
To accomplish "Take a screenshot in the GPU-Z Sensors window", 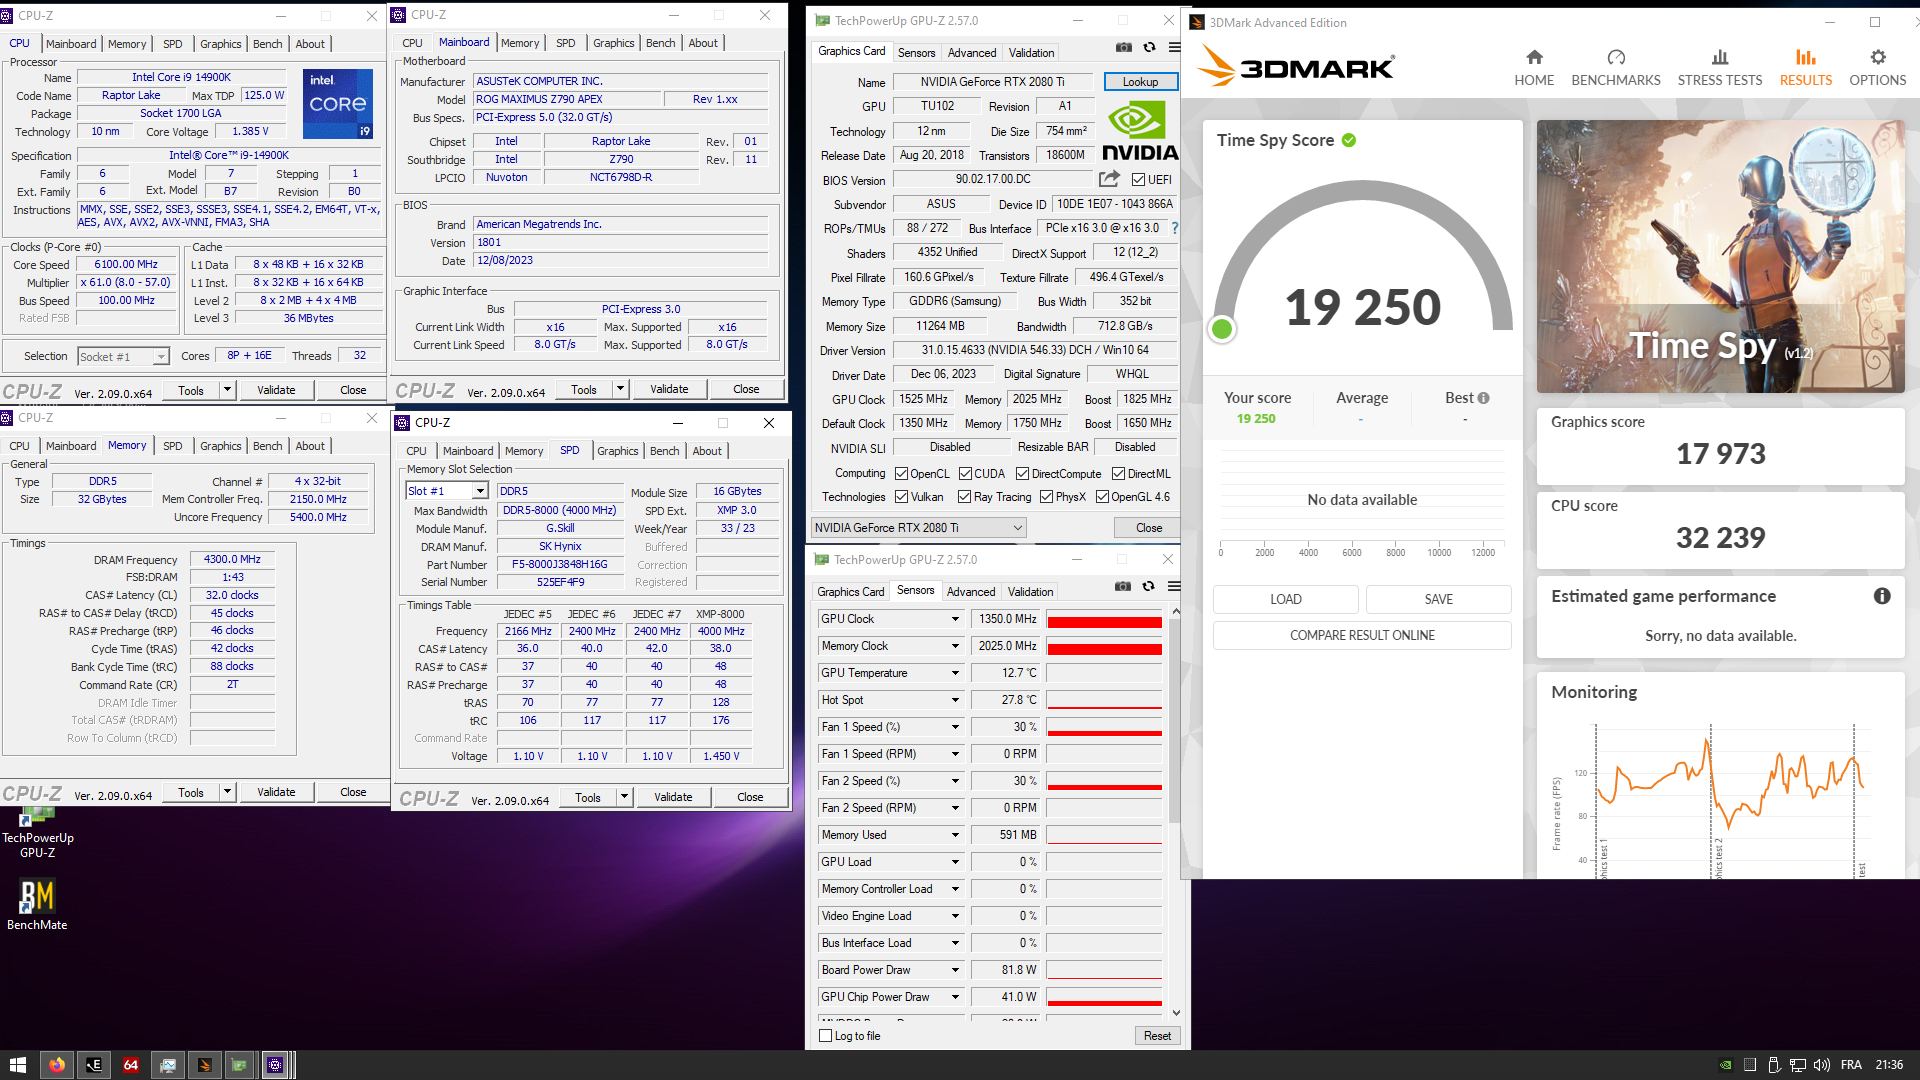I will [1123, 586].
